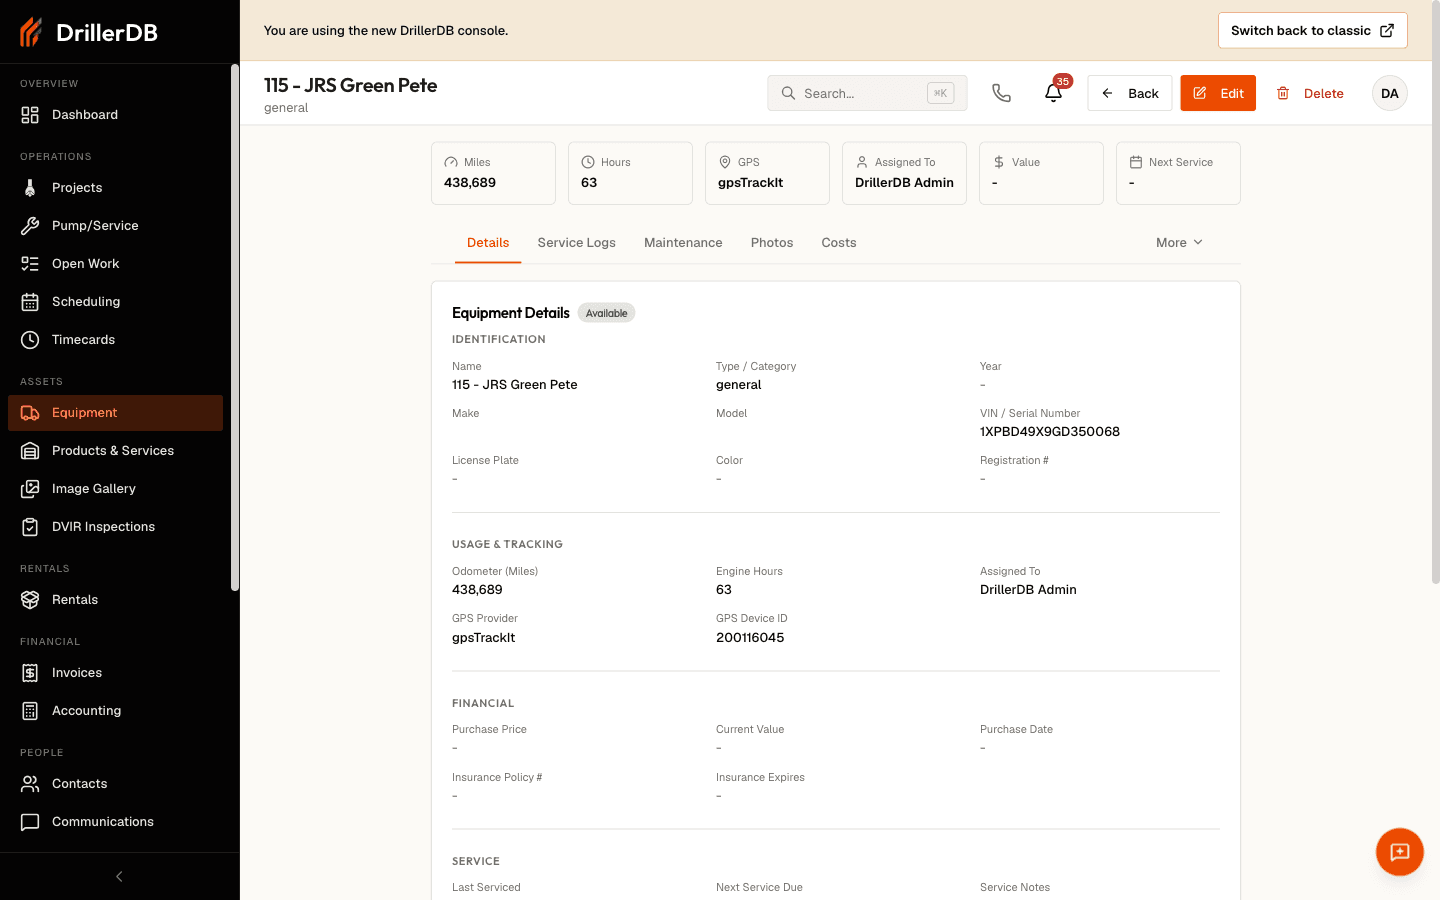Click the Hours 63 summary card
The width and height of the screenshot is (1440, 900).
point(630,173)
